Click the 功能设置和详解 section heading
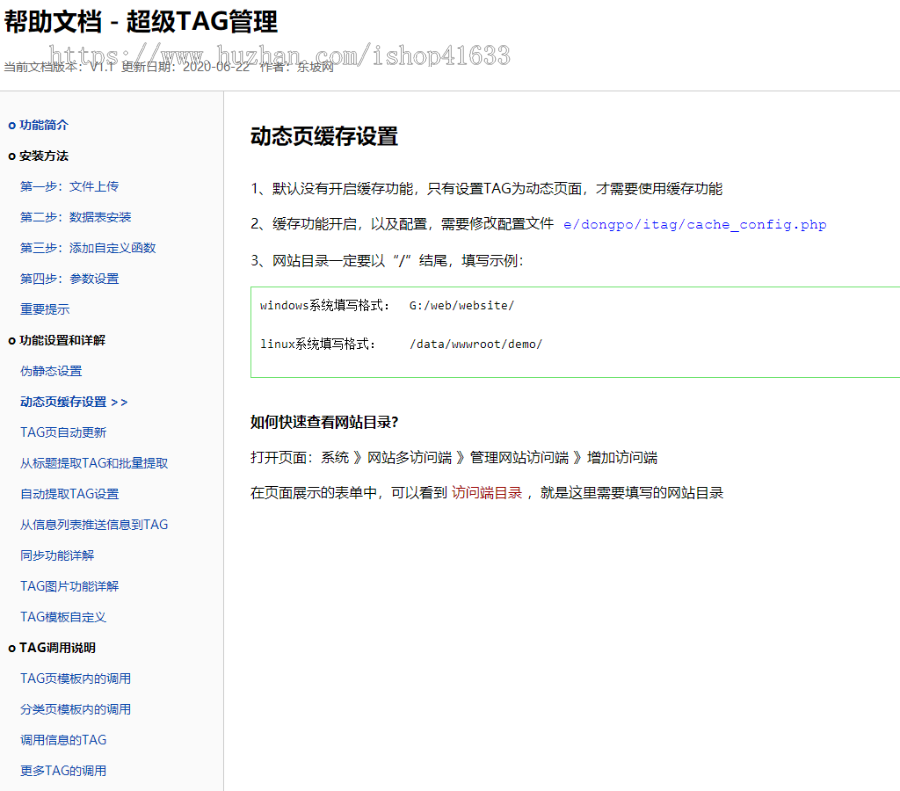Image resolution: width=900 pixels, height=791 pixels. click(x=62, y=340)
